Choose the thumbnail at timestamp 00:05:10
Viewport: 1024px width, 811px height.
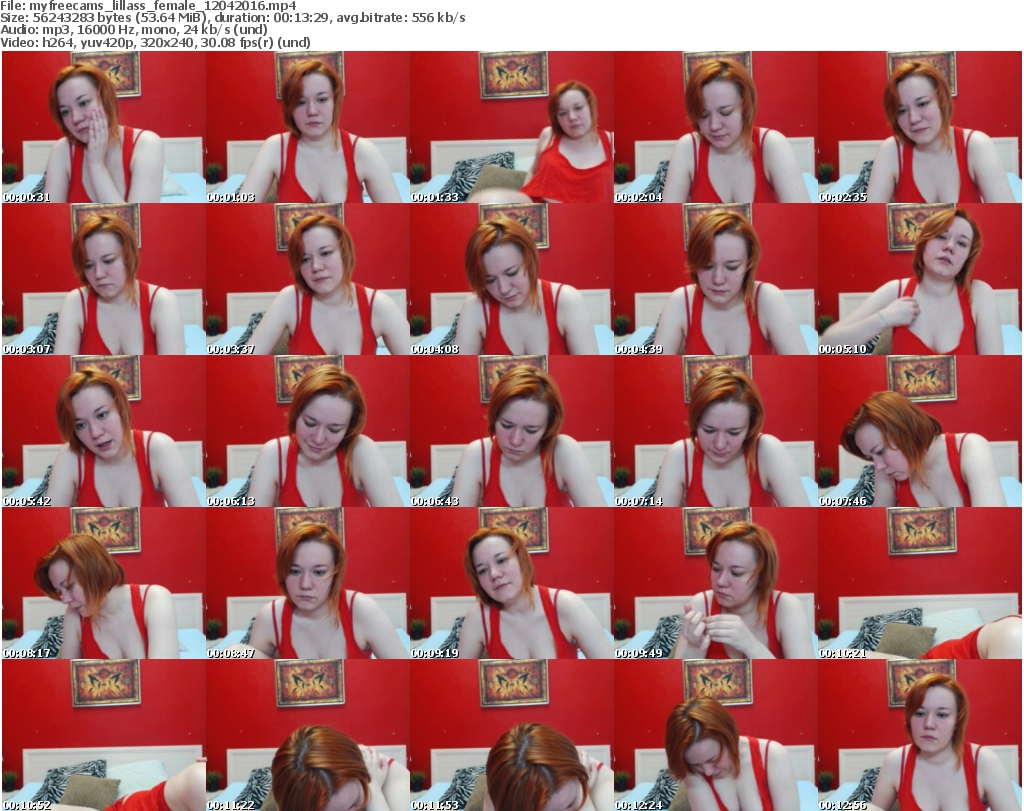[x=919, y=279]
